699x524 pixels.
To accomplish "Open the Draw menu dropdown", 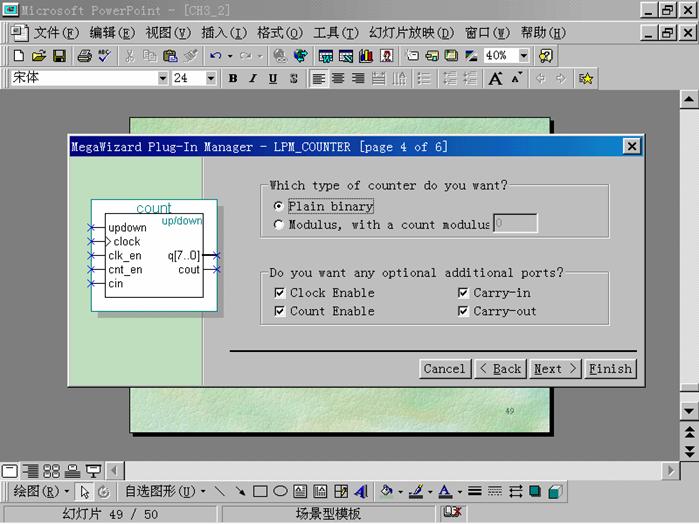I will point(40,491).
